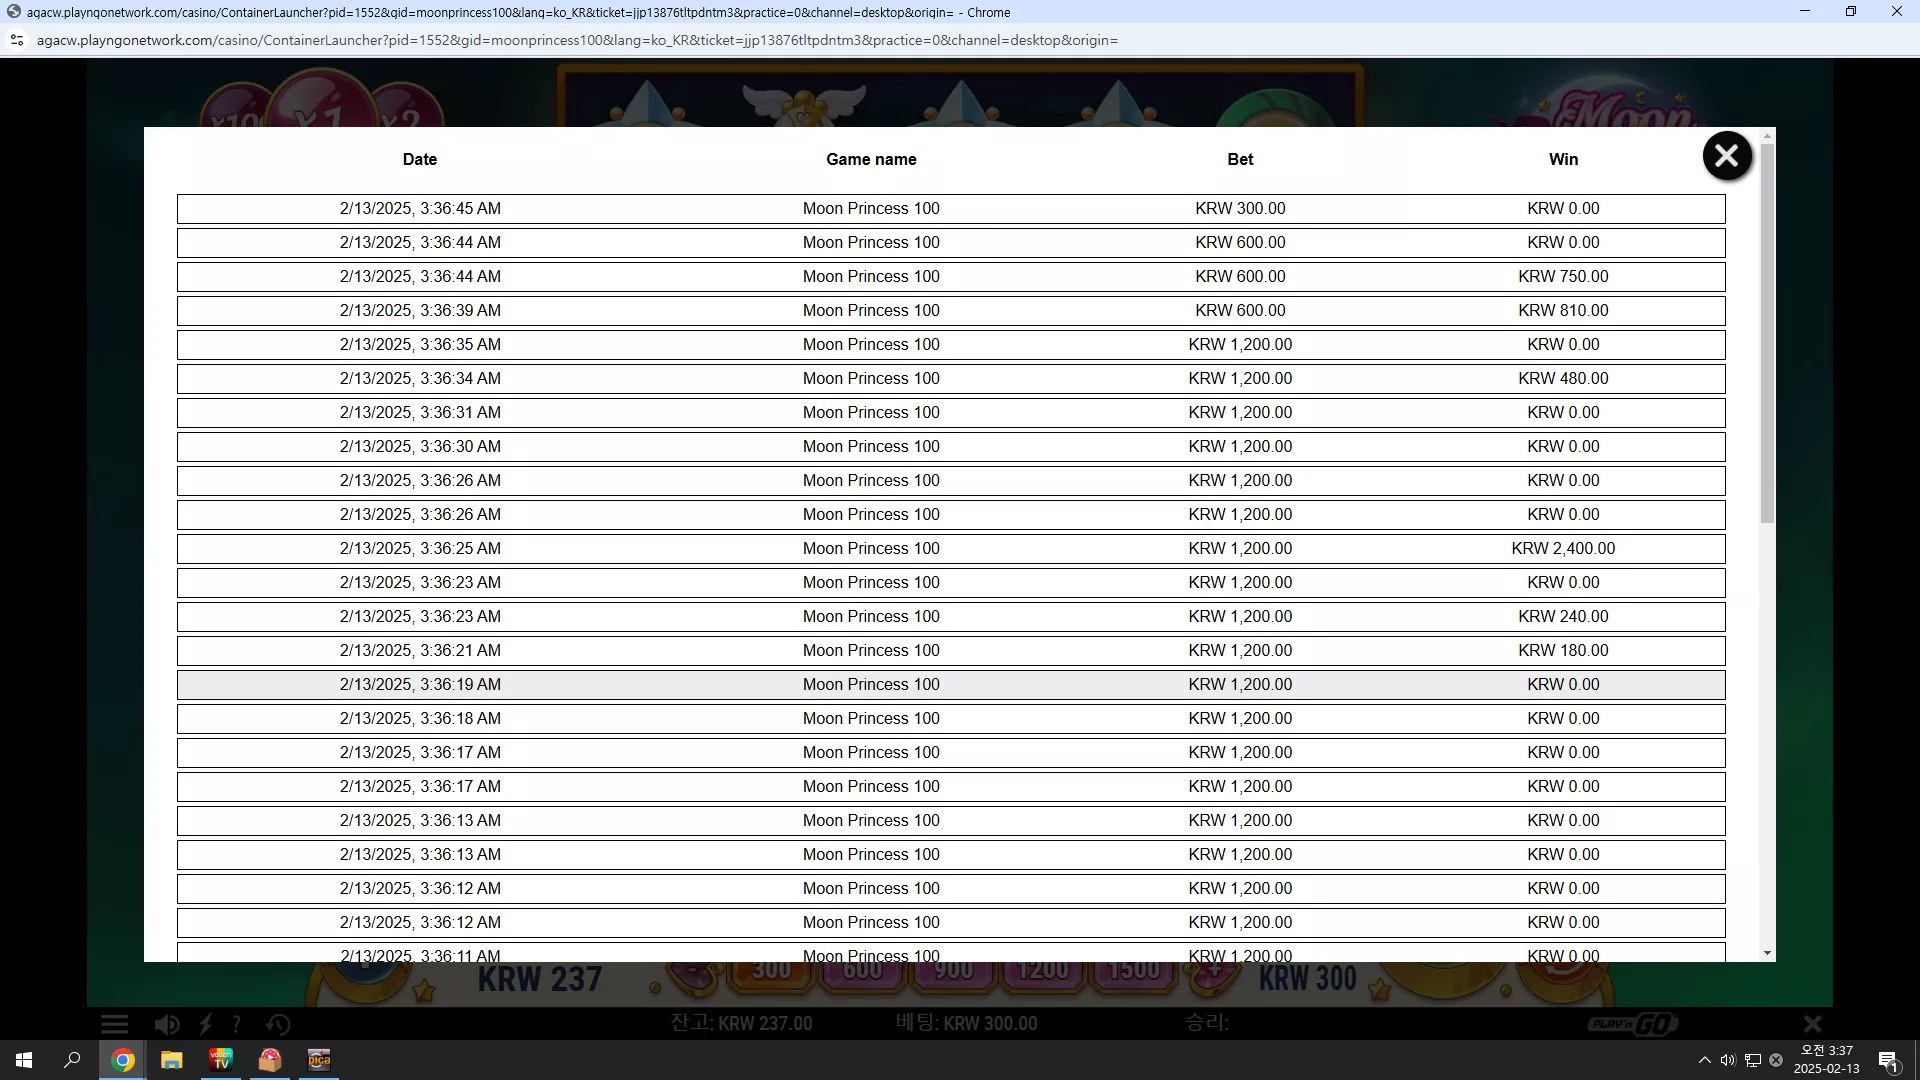Select the highlighted 3:36:19 AM row
The width and height of the screenshot is (1920, 1080).
click(x=951, y=685)
